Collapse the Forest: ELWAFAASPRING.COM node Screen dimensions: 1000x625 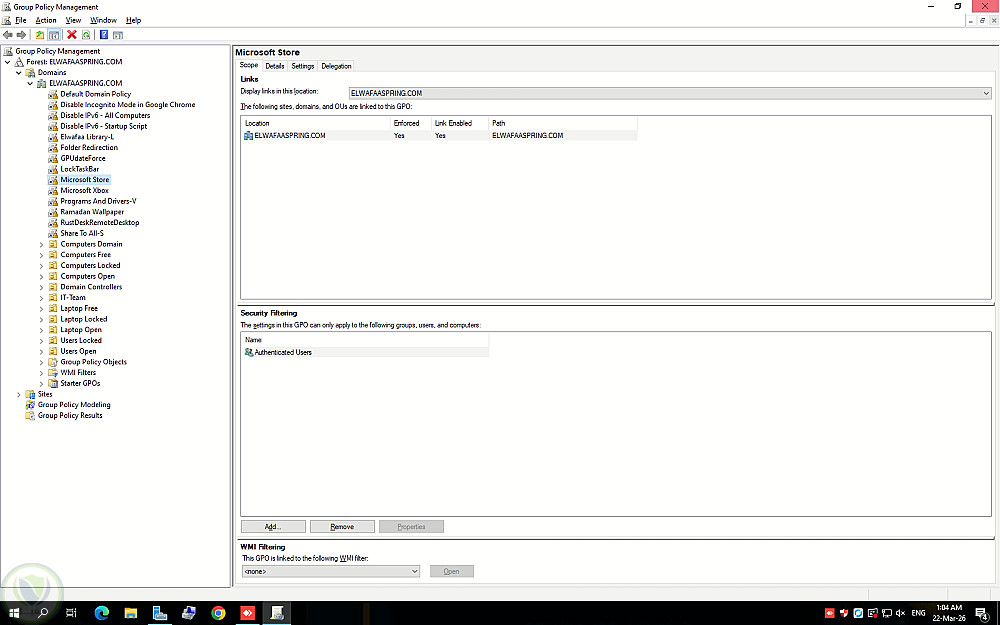pyautogui.click(x=8, y=62)
